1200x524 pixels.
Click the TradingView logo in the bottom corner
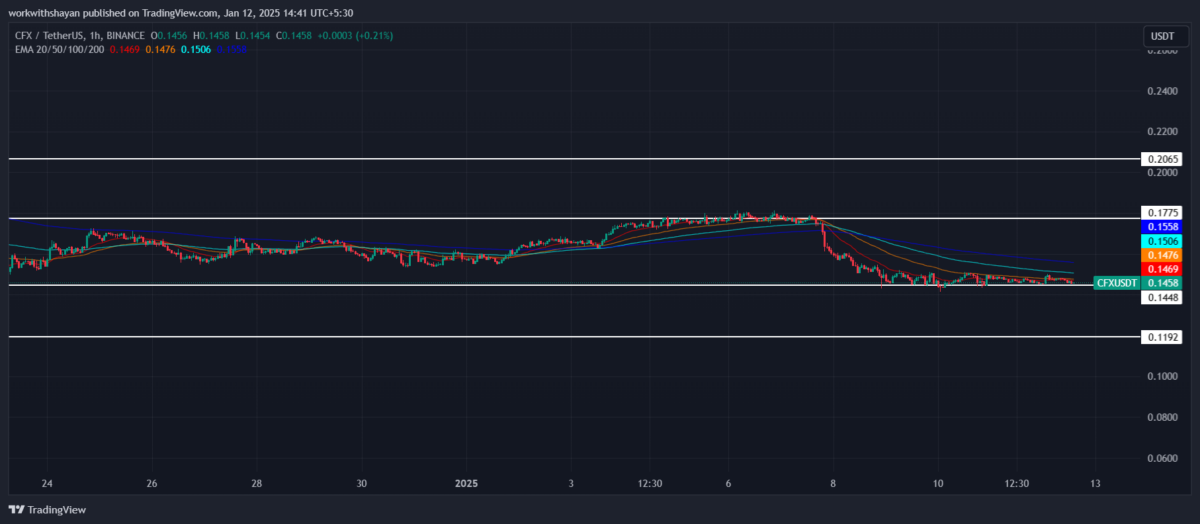point(48,509)
